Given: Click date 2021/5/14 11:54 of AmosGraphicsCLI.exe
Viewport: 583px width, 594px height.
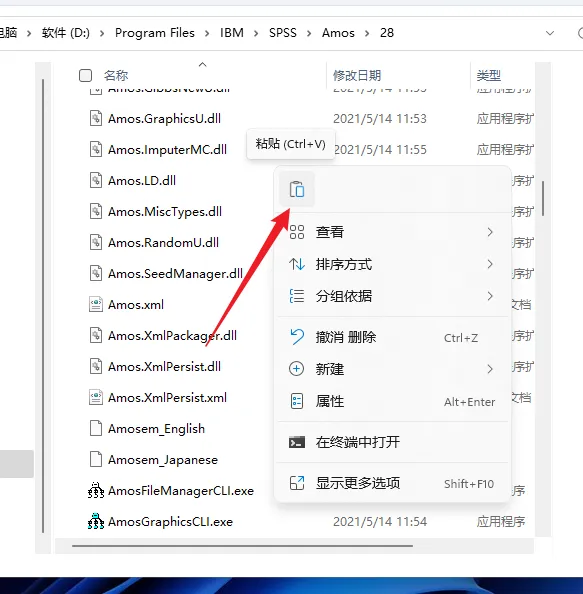Looking at the screenshot, I should pos(380,521).
